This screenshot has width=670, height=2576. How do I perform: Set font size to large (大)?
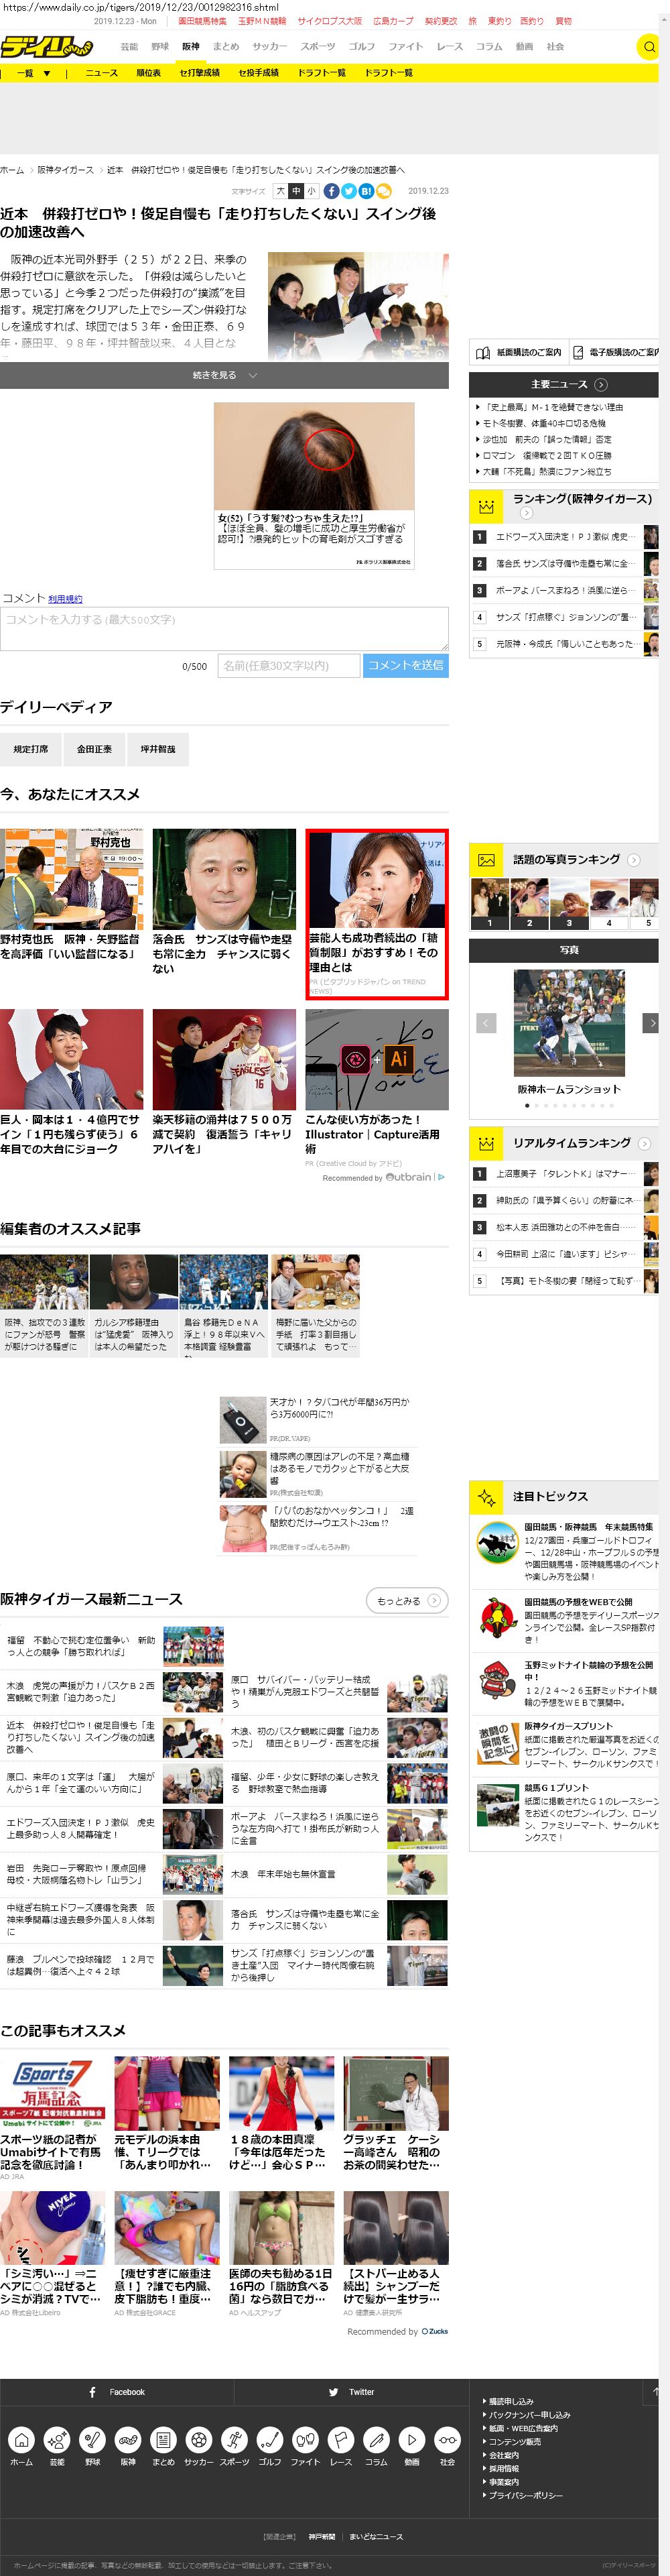tap(280, 191)
